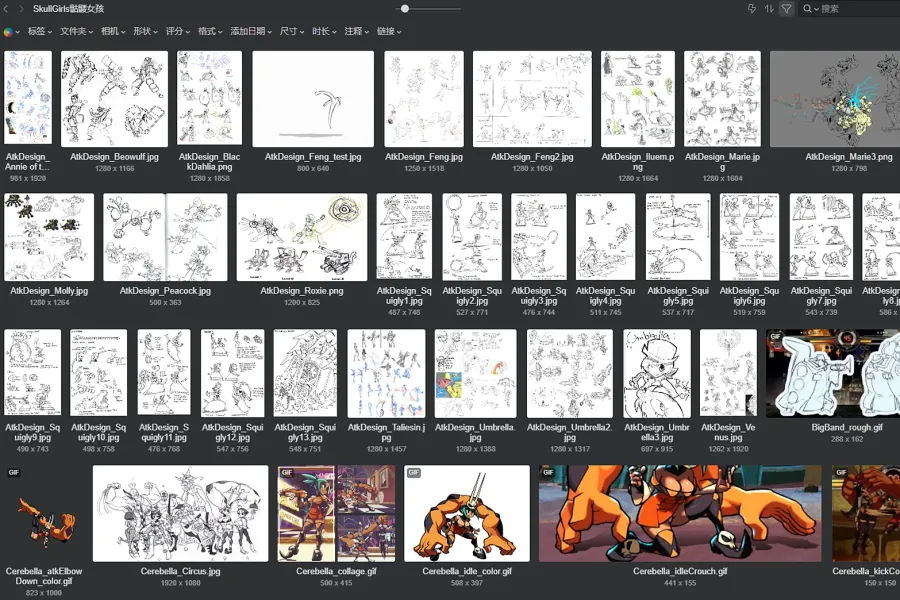Click the thumbnail size zoom slider
The width and height of the screenshot is (900, 600).
[404, 9]
